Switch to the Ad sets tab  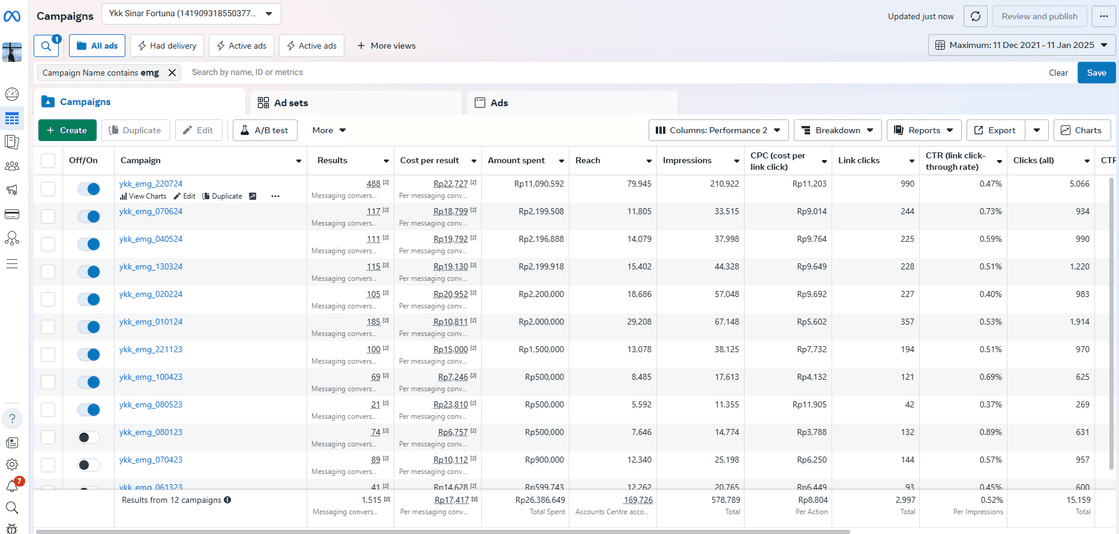[x=356, y=102]
